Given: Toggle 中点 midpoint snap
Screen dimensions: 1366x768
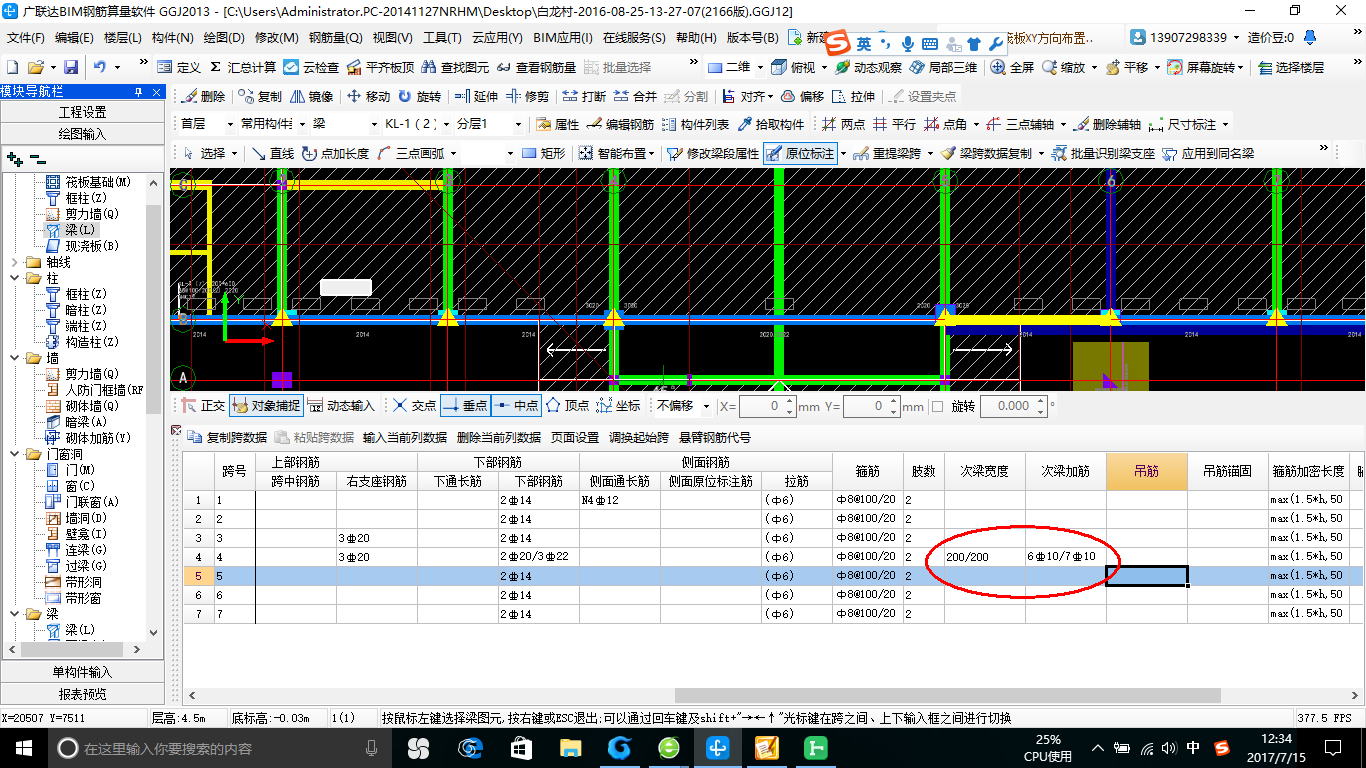Looking at the screenshot, I should tap(517, 406).
